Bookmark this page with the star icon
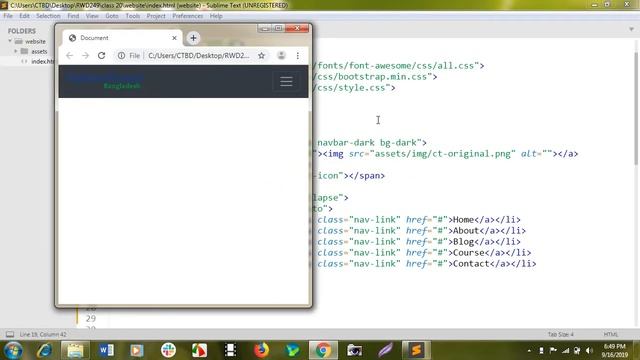Viewport: 640px width, 360px height. point(261,56)
